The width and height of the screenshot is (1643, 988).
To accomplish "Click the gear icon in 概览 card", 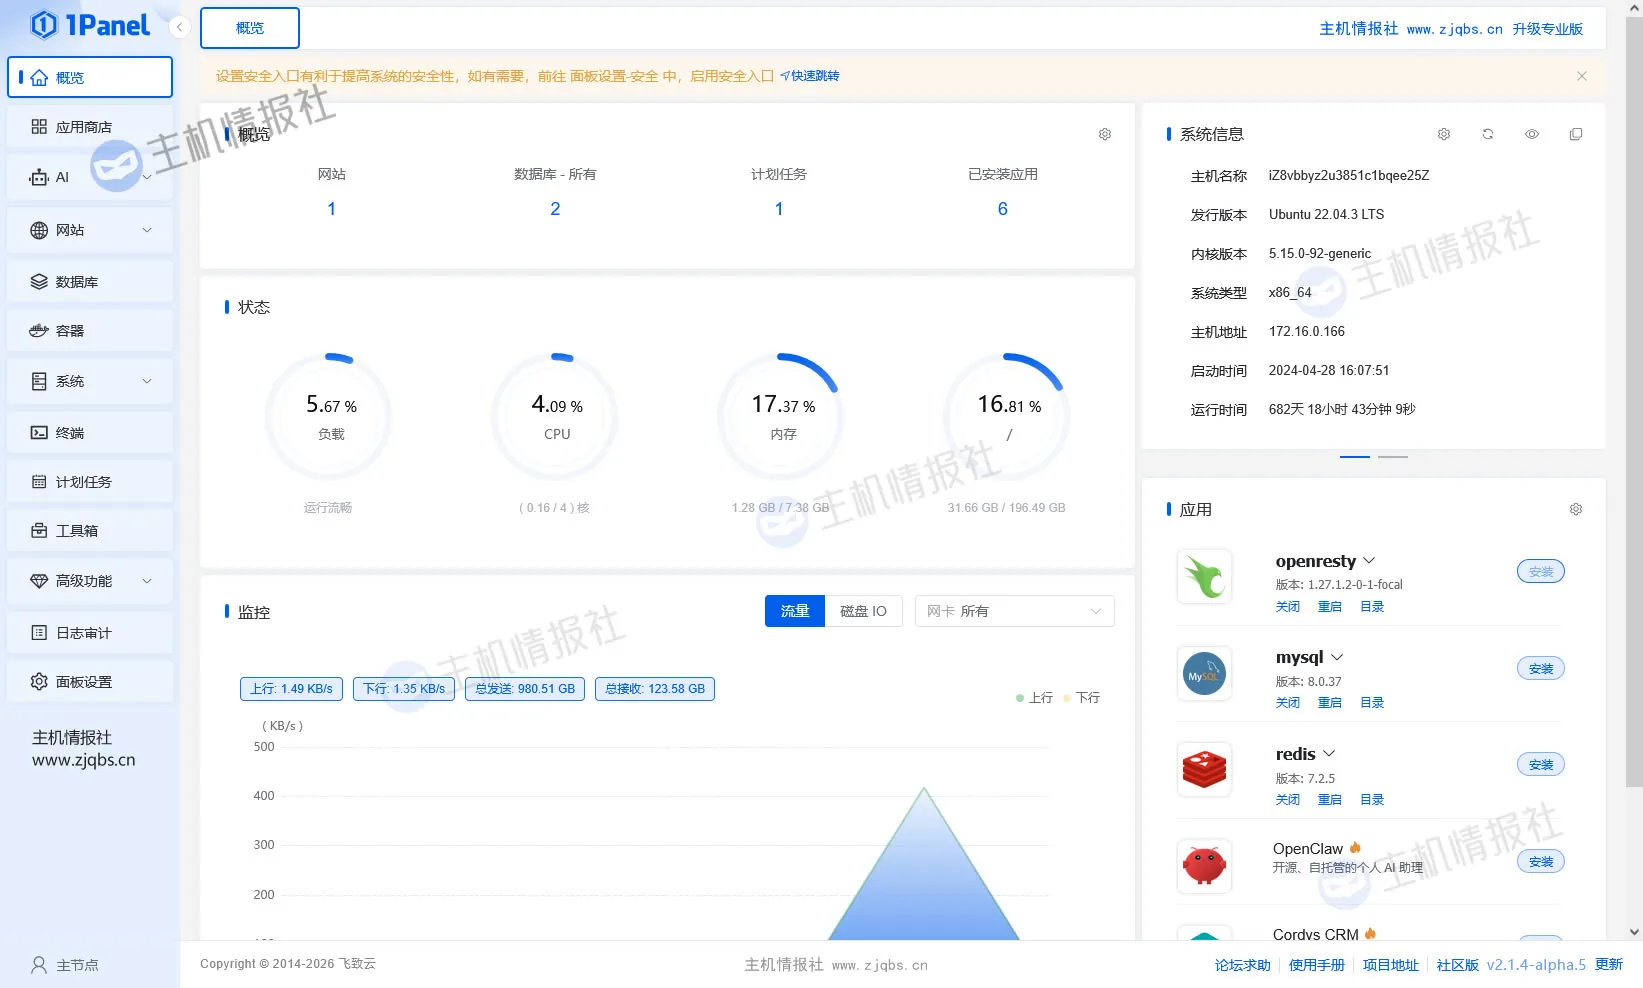I will [x=1104, y=134].
